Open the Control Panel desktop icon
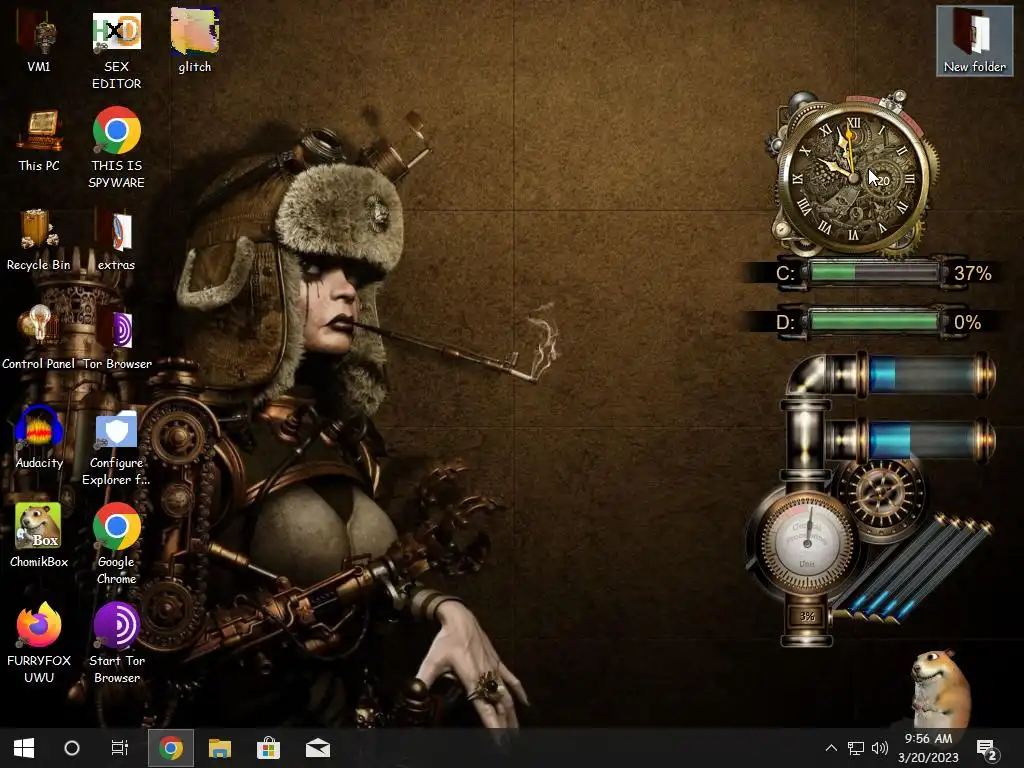The height and width of the screenshot is (768, 1024). [x=39, y=338]
